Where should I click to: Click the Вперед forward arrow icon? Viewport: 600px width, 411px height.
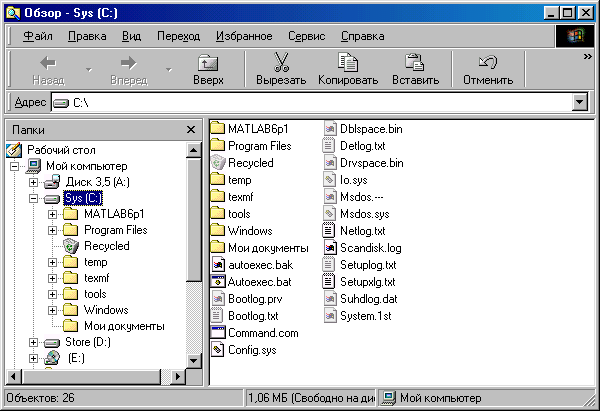pos(129,63)
